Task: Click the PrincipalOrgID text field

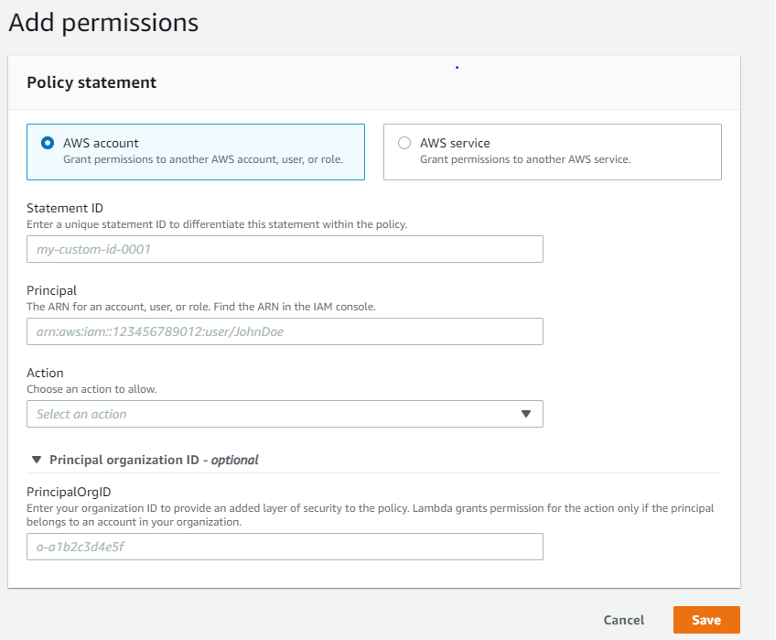Action: 284,547
